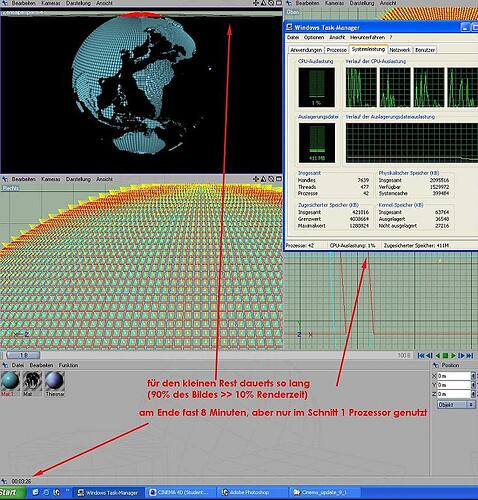478x500 pixels.
Task: Click timeline frame slider handle showing 1 B
Action: point(23,355)
